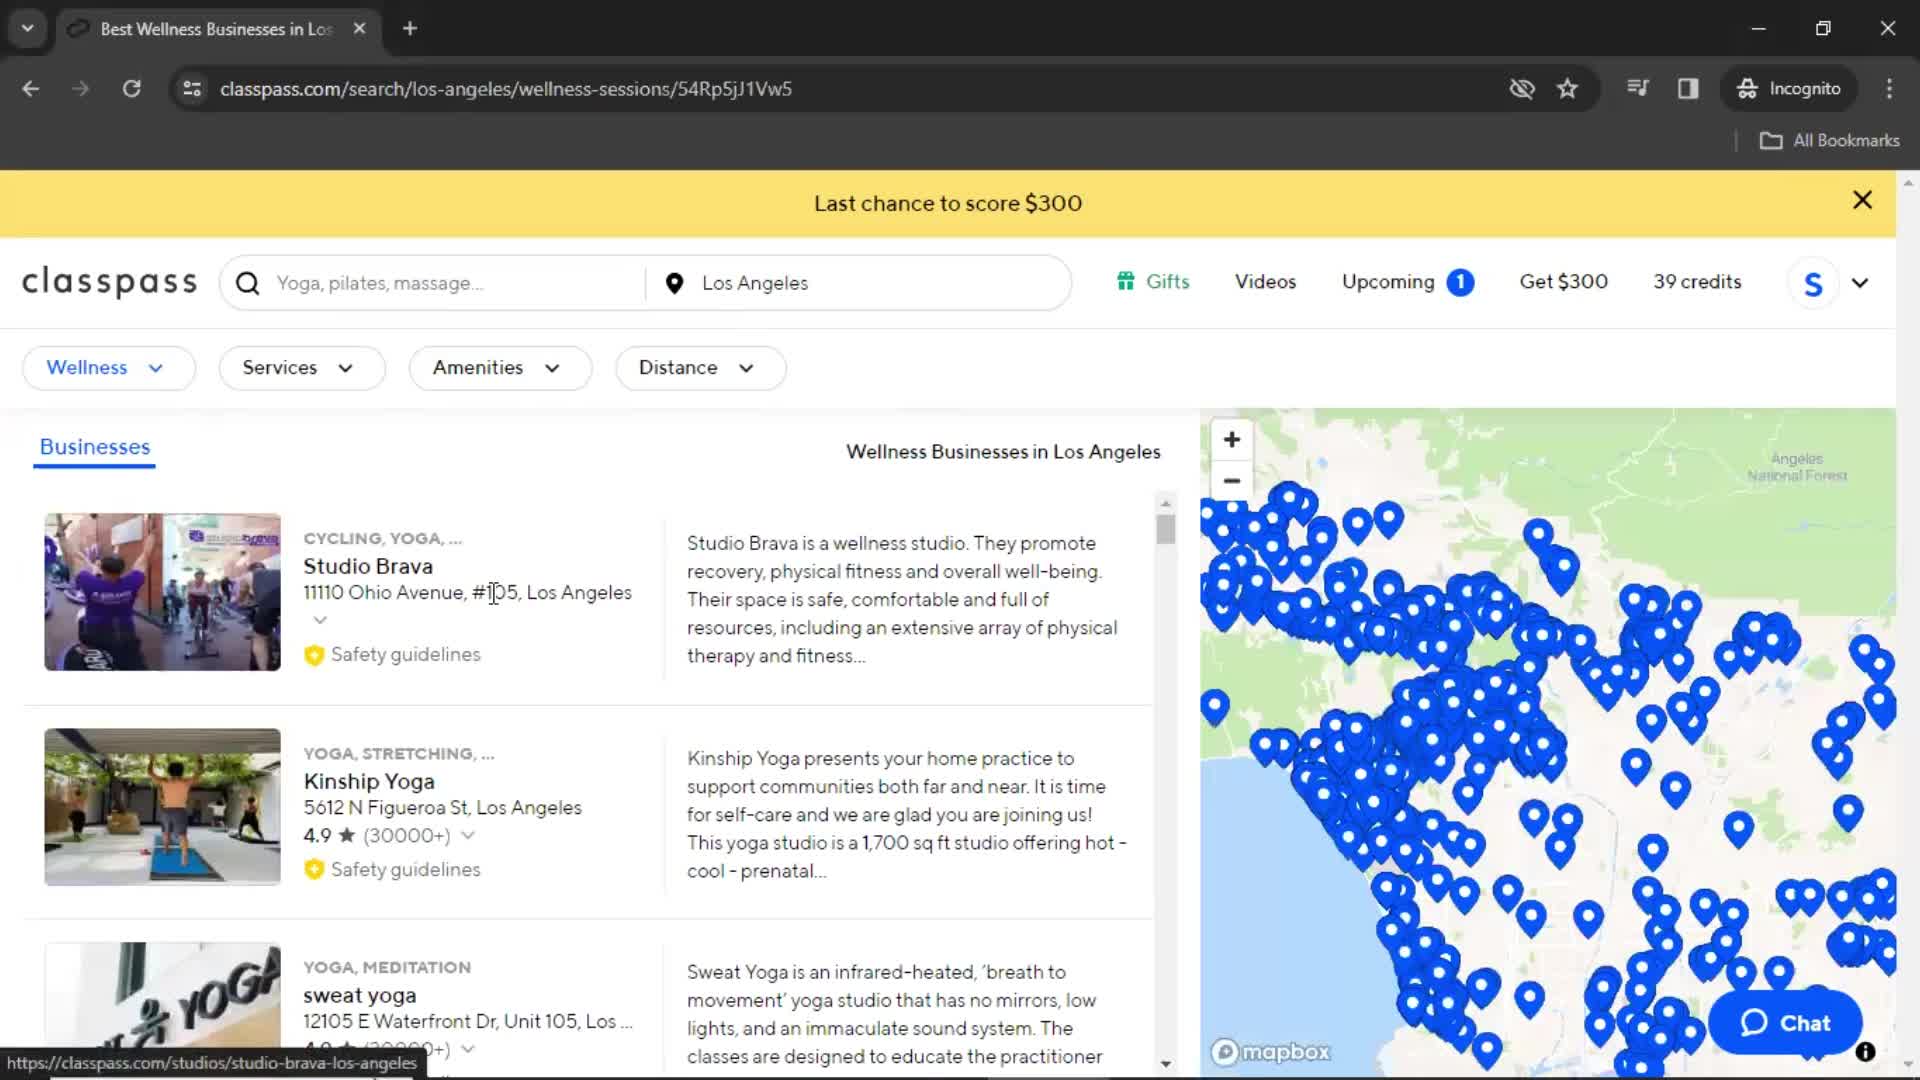
Task: Open Upcoming reservations
Action: tap(1407, 282)
